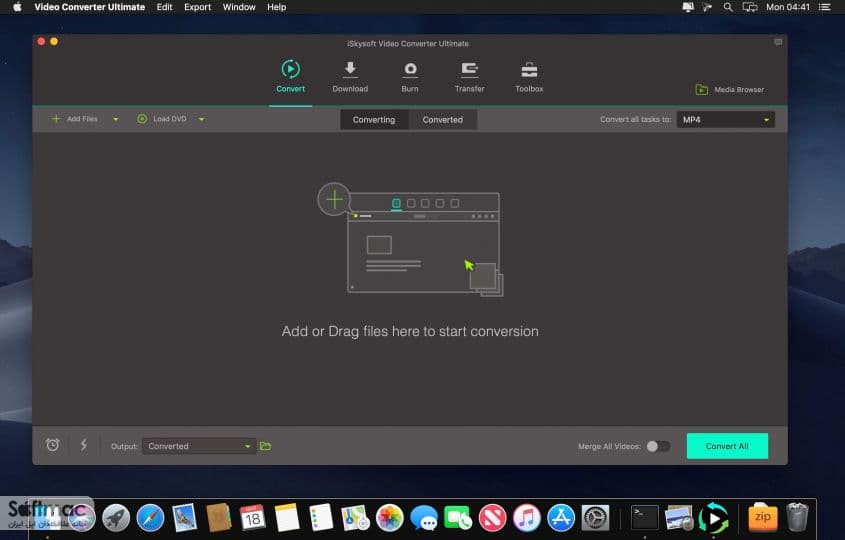Viewport: 845px width, 540px height.
Task: Open the Edit menu
Action: point(164,7)
